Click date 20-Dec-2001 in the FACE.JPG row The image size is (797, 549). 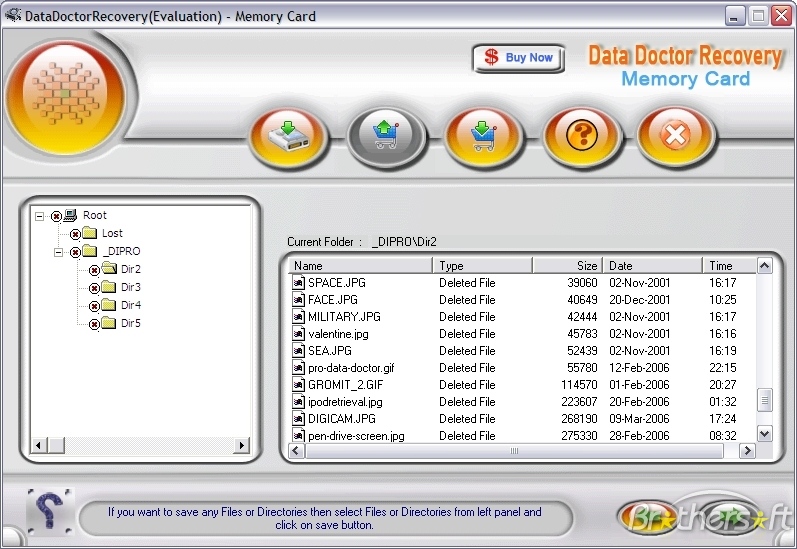point(639,300)
